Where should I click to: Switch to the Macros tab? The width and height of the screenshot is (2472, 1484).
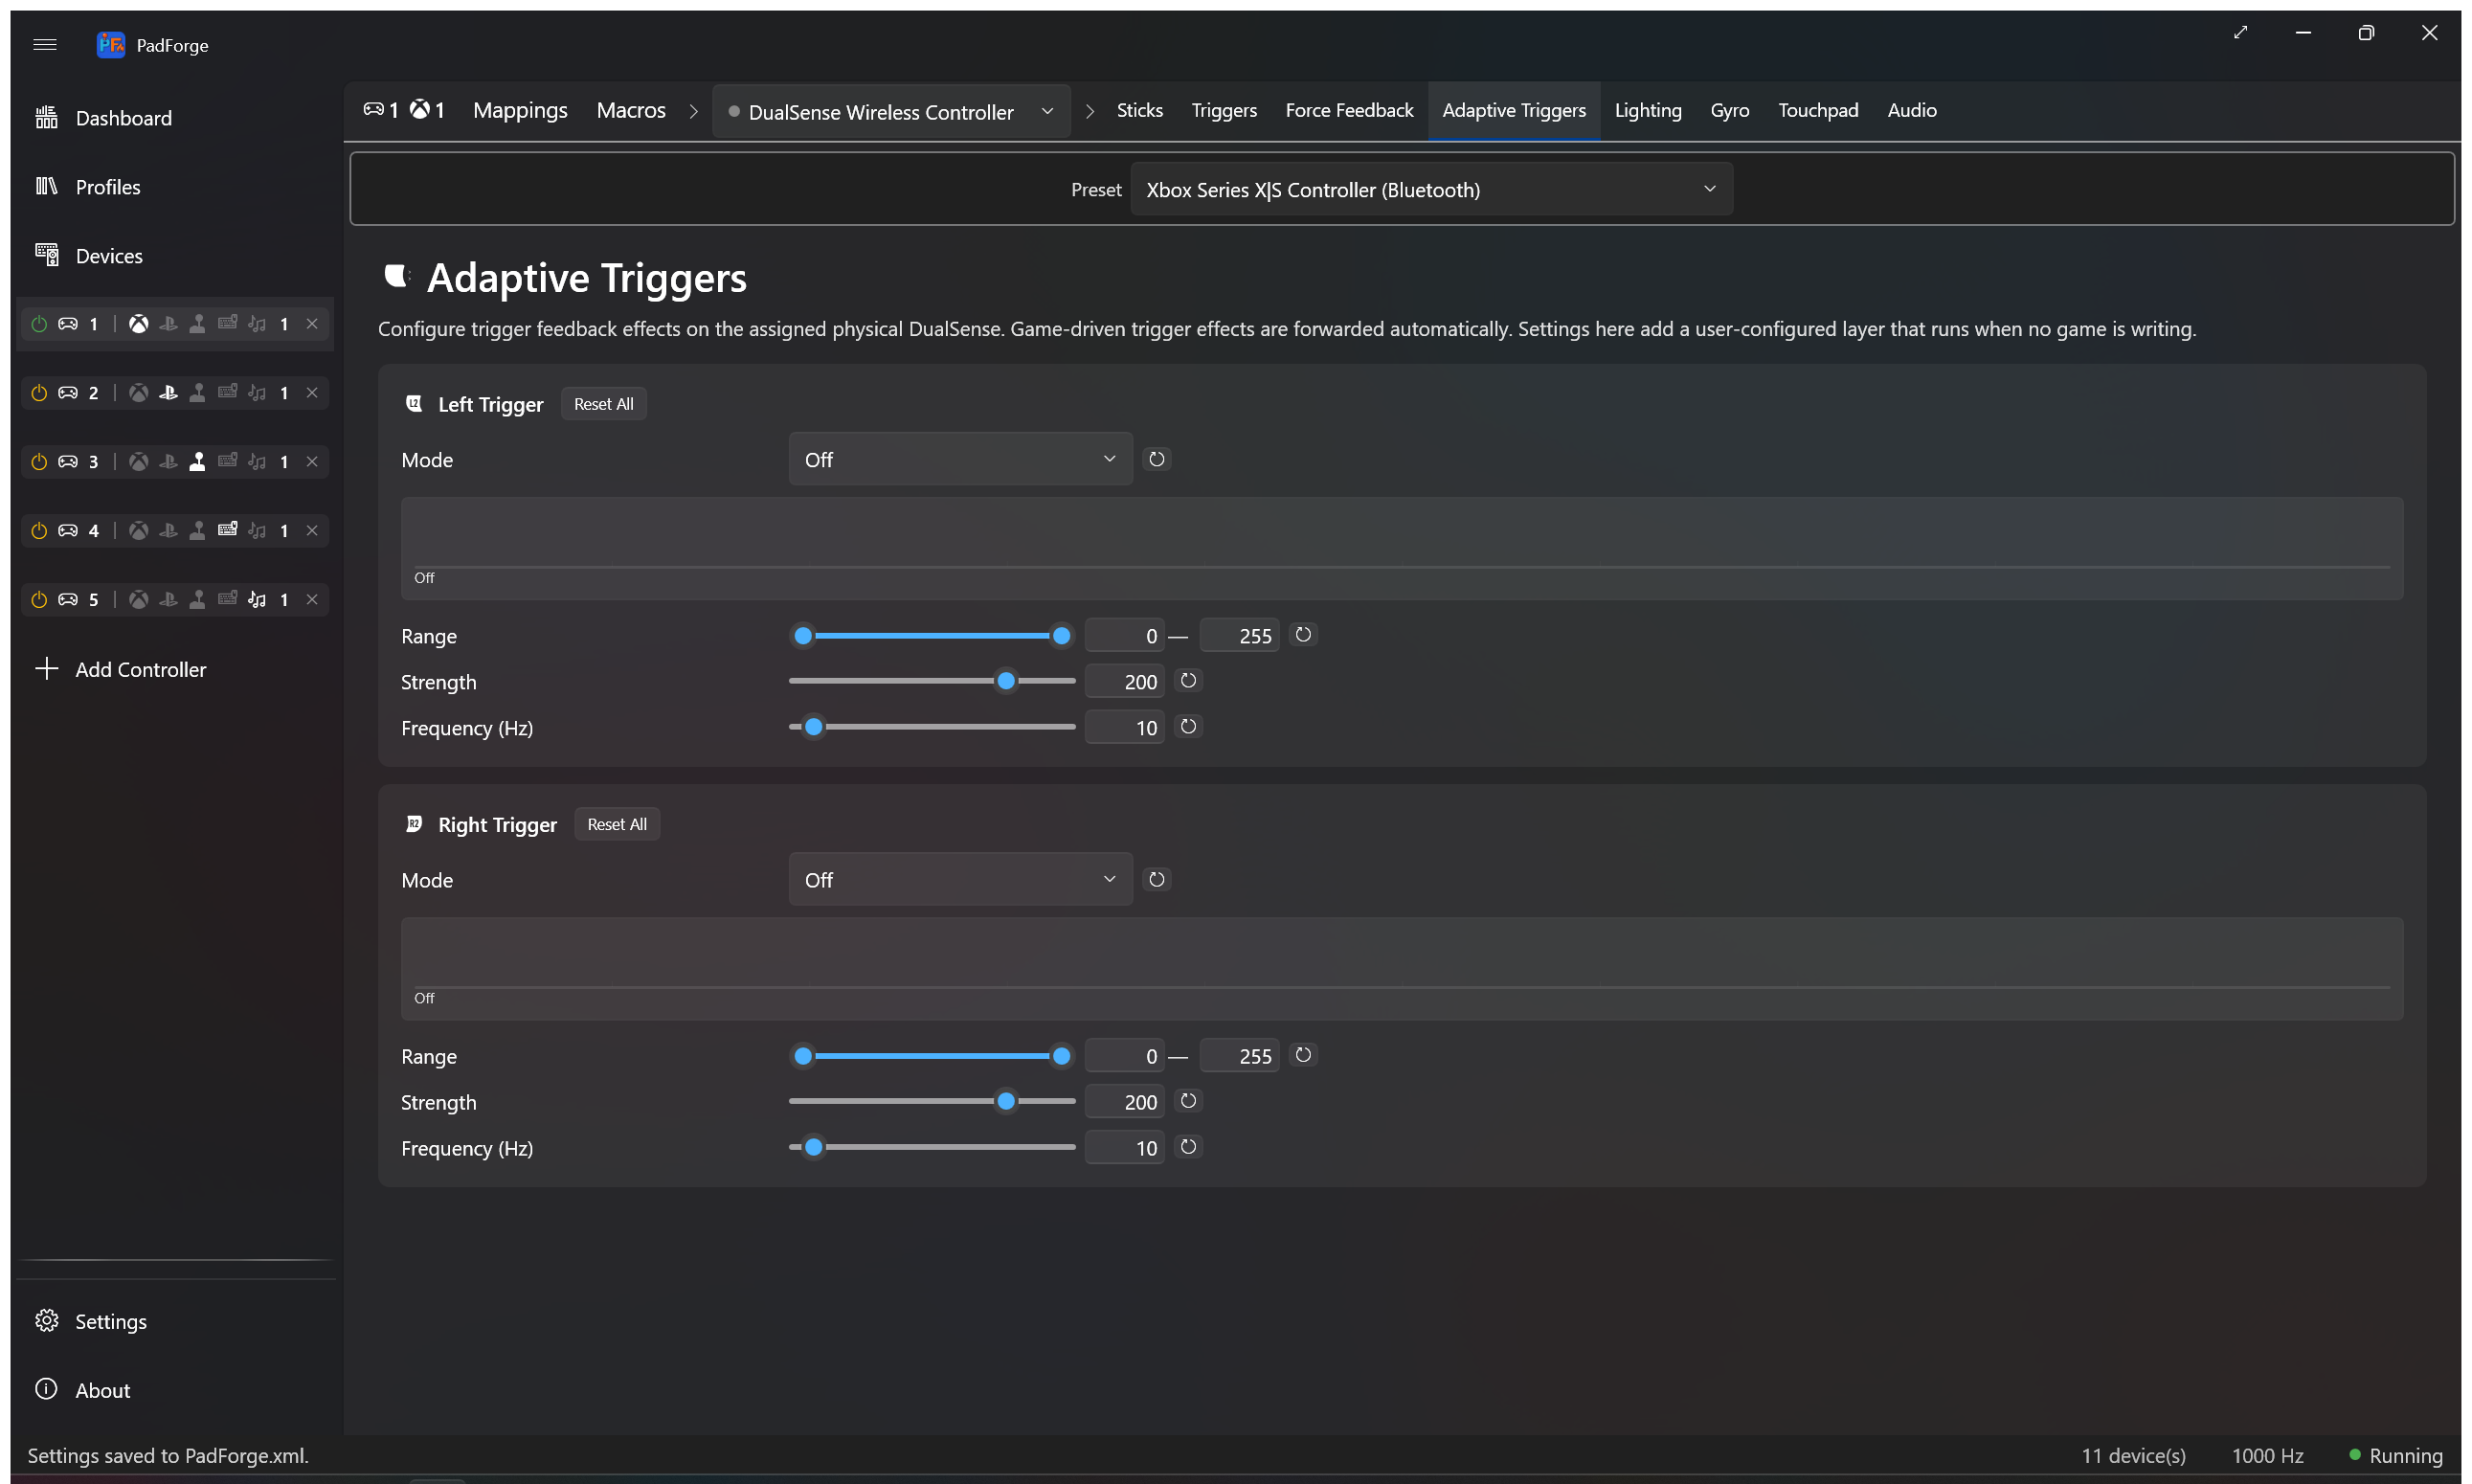[631, 110]
